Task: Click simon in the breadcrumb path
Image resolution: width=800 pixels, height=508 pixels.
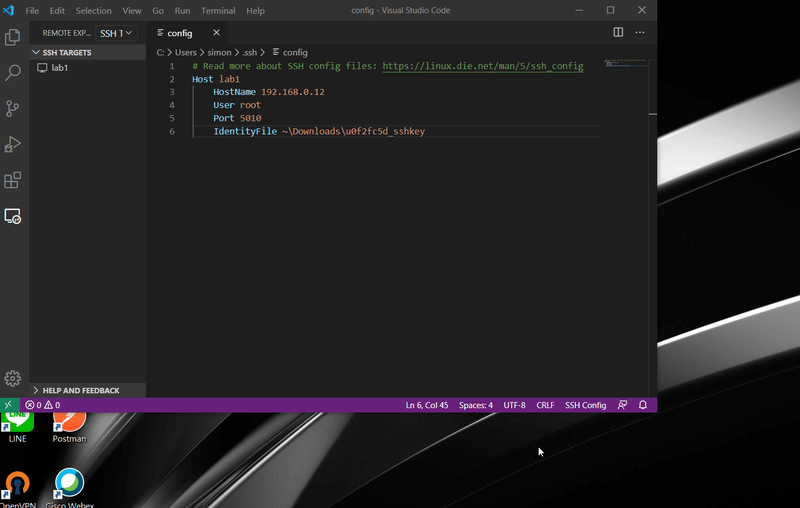Action: point(219,53)
